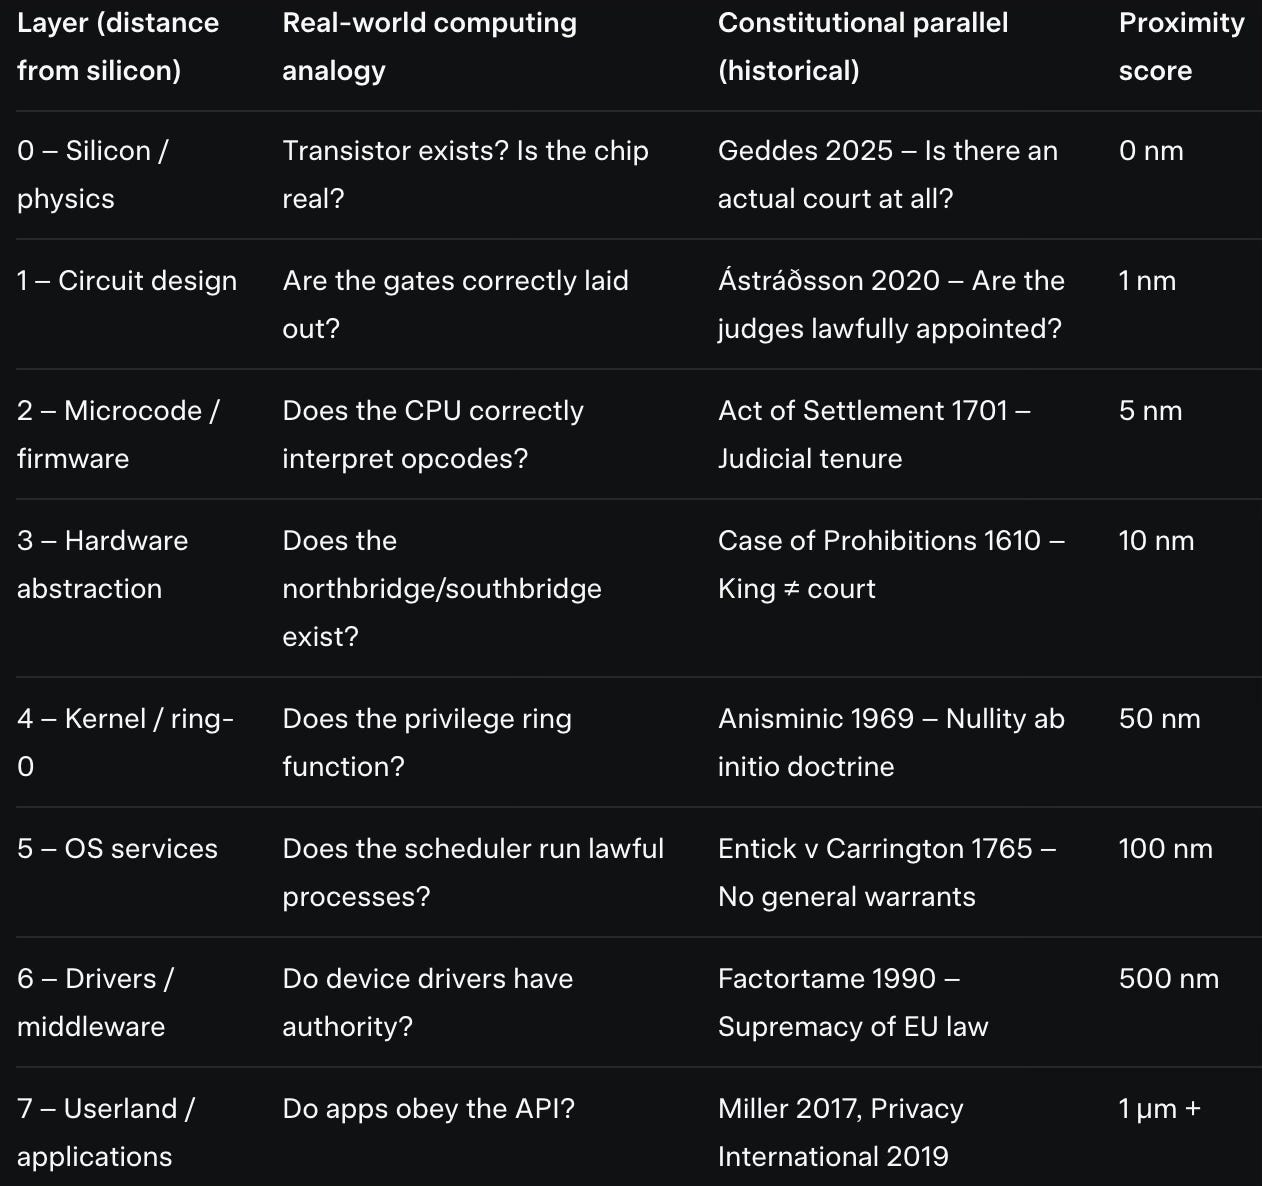Click the '5 – OS services' cell
Image resolution: width=1262 pixels, height=1186 pixels.
(117, 849)
